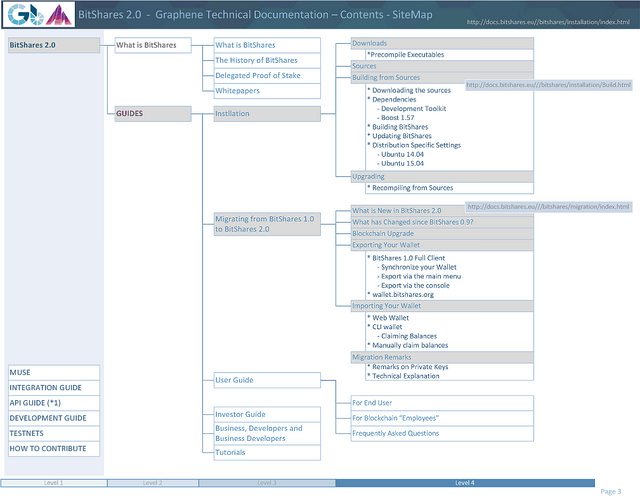Click Export via the console entry
This screenshot has height=496, width=640.
click(415, 286)
